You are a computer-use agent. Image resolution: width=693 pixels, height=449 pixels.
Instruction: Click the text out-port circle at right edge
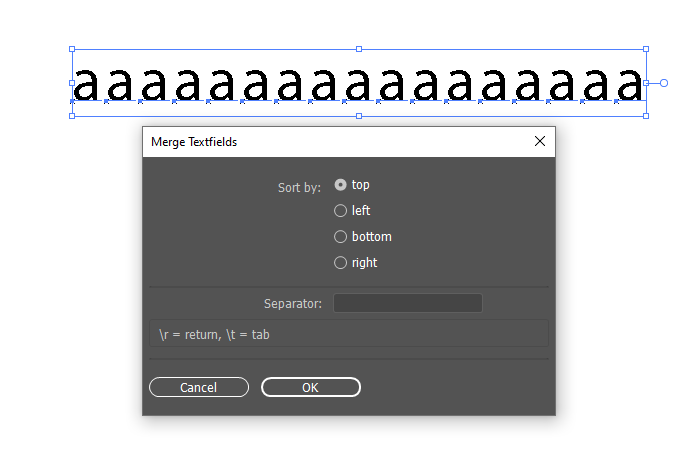(x=664, y=83)
